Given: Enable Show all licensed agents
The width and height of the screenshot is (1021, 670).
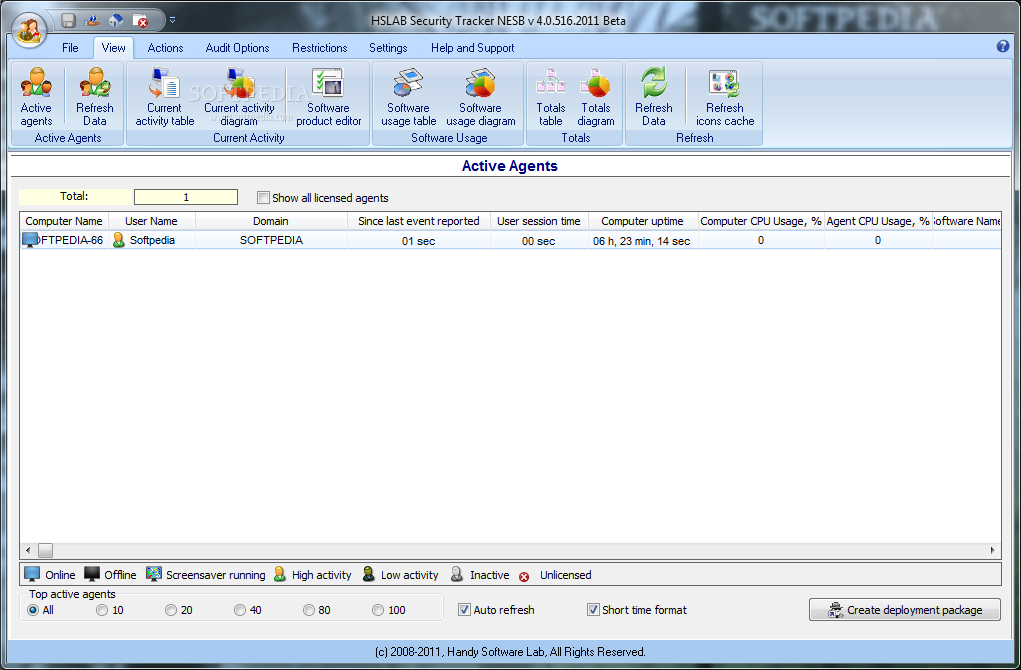Looking at the screenshot, I should 263,197.
